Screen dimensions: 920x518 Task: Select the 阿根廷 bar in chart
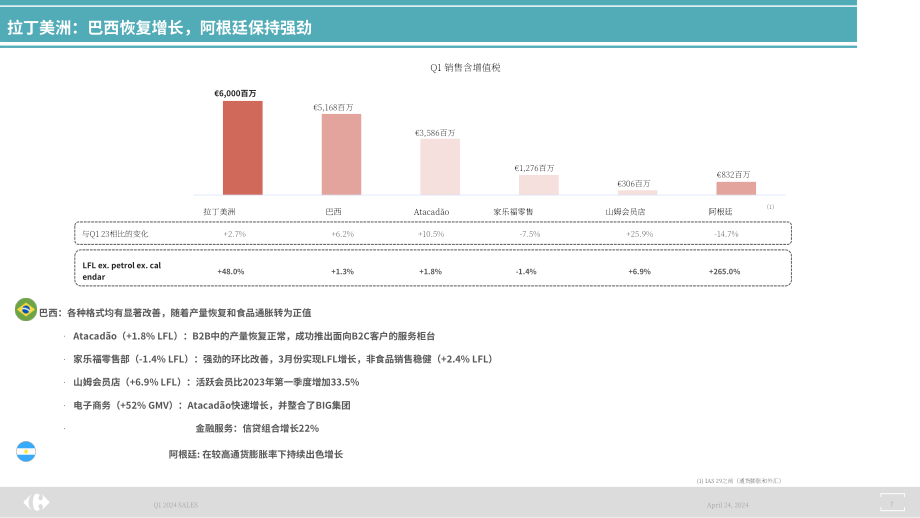point(736,188)
